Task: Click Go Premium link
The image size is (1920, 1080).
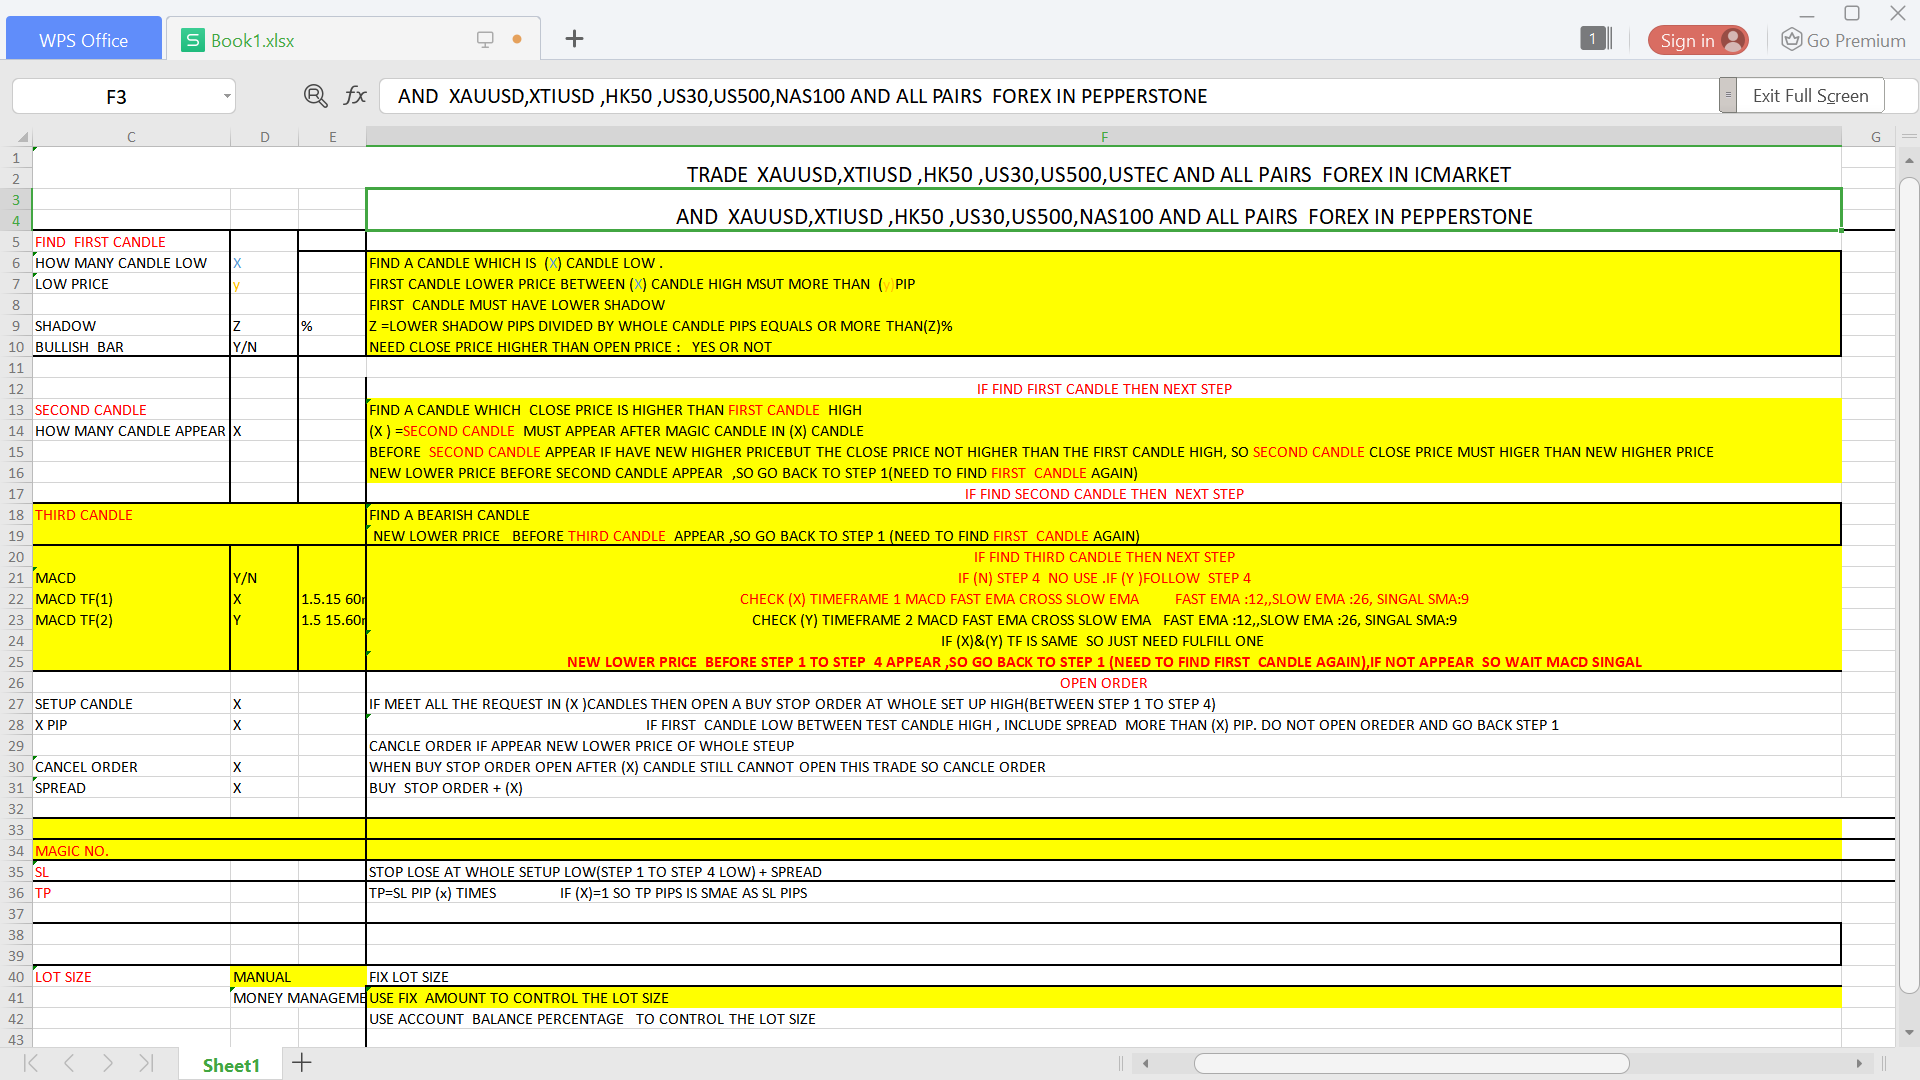Action: point(1844,40)
